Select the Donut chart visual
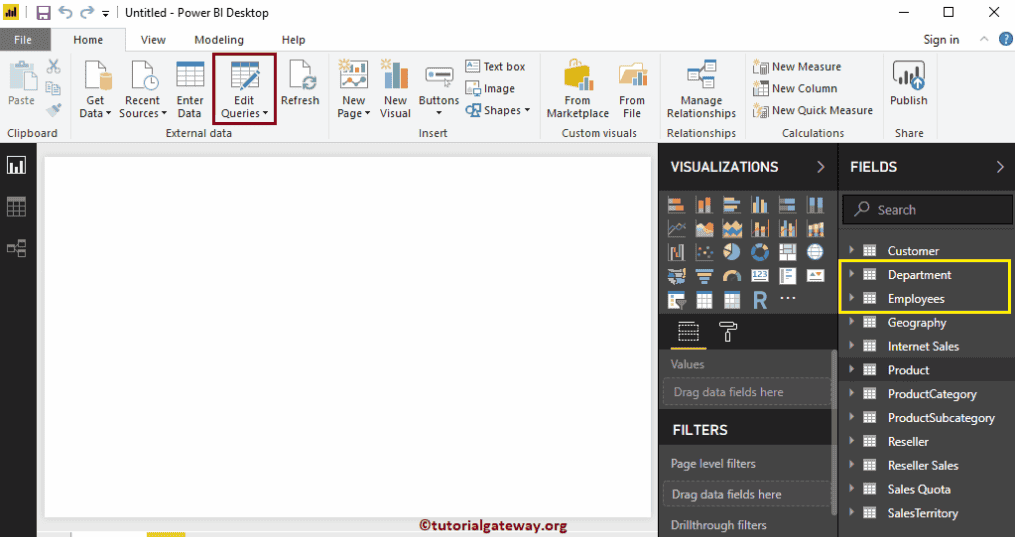This screenshot has width=1015, height=537. coord(760,252)
